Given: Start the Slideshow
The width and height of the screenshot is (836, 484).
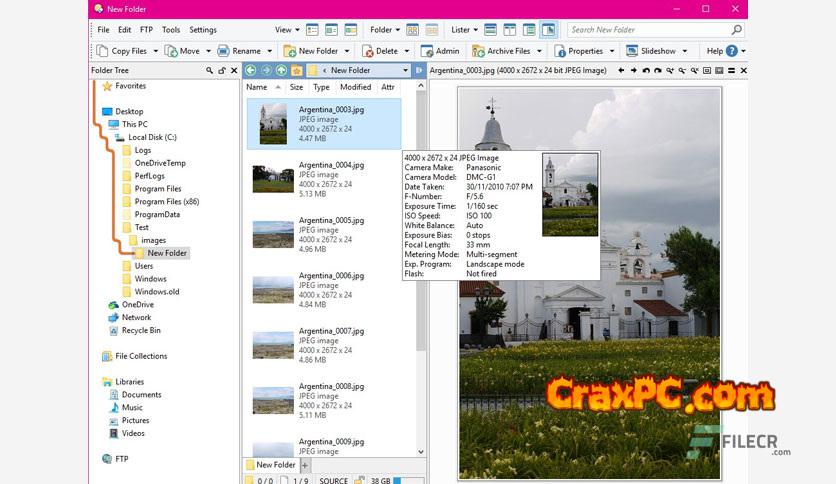Looking at the screenshot, I should coord(650,51).
